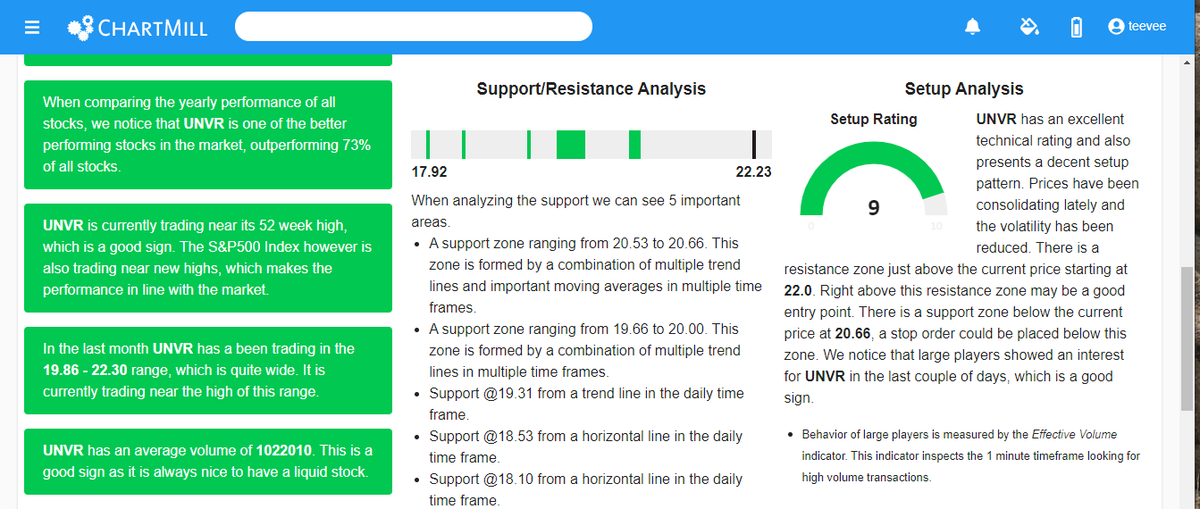
Task: Click the 17.92 low value label
Action: click(430, 172)
